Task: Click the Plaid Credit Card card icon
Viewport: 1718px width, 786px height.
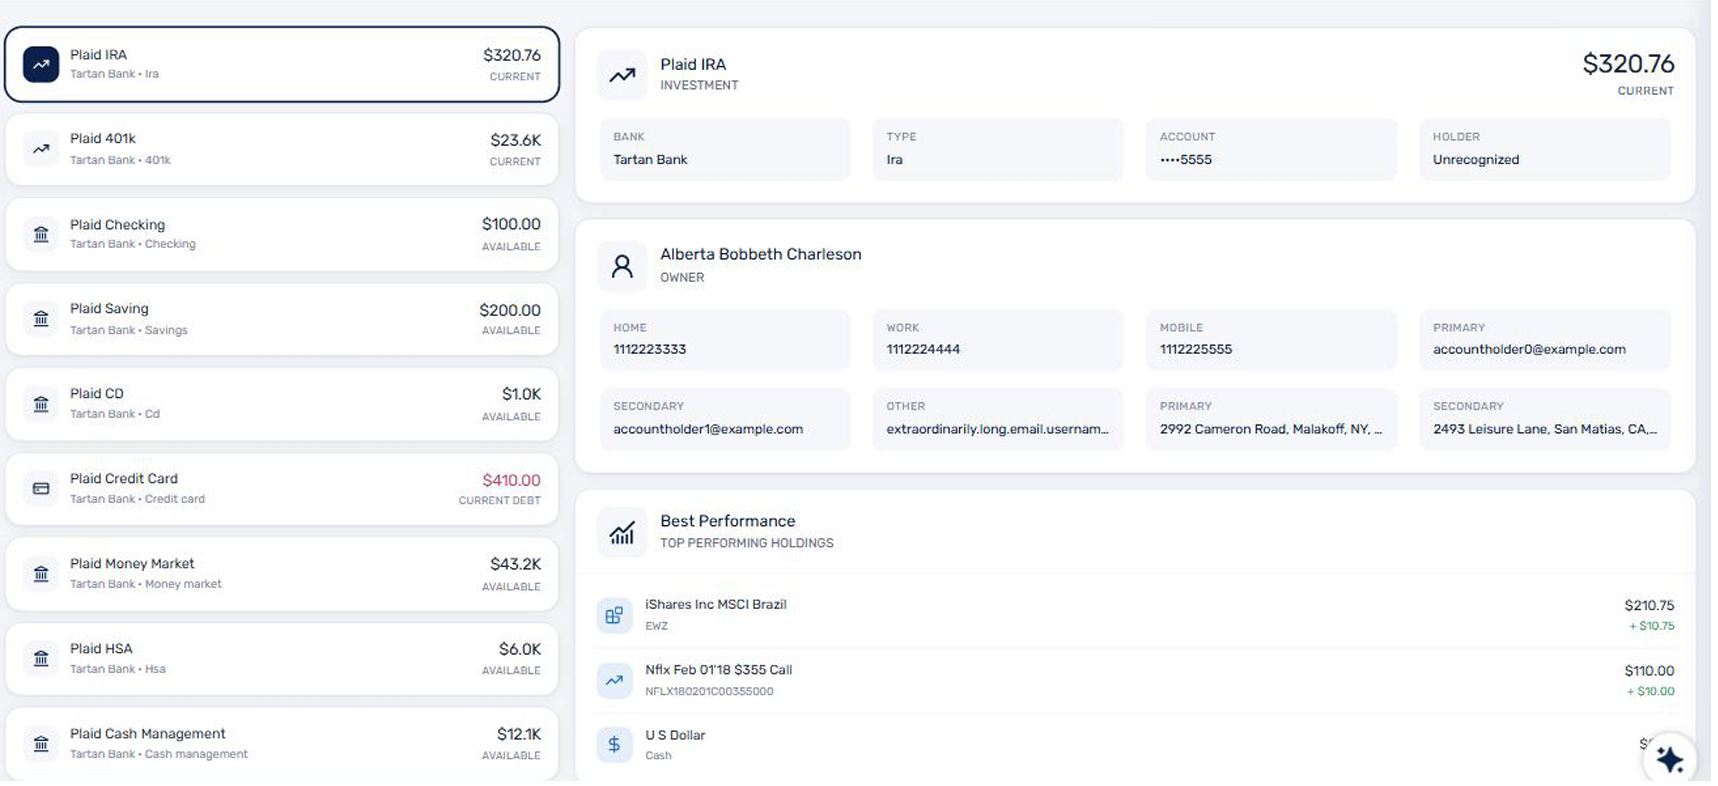Action: (41, 489)
